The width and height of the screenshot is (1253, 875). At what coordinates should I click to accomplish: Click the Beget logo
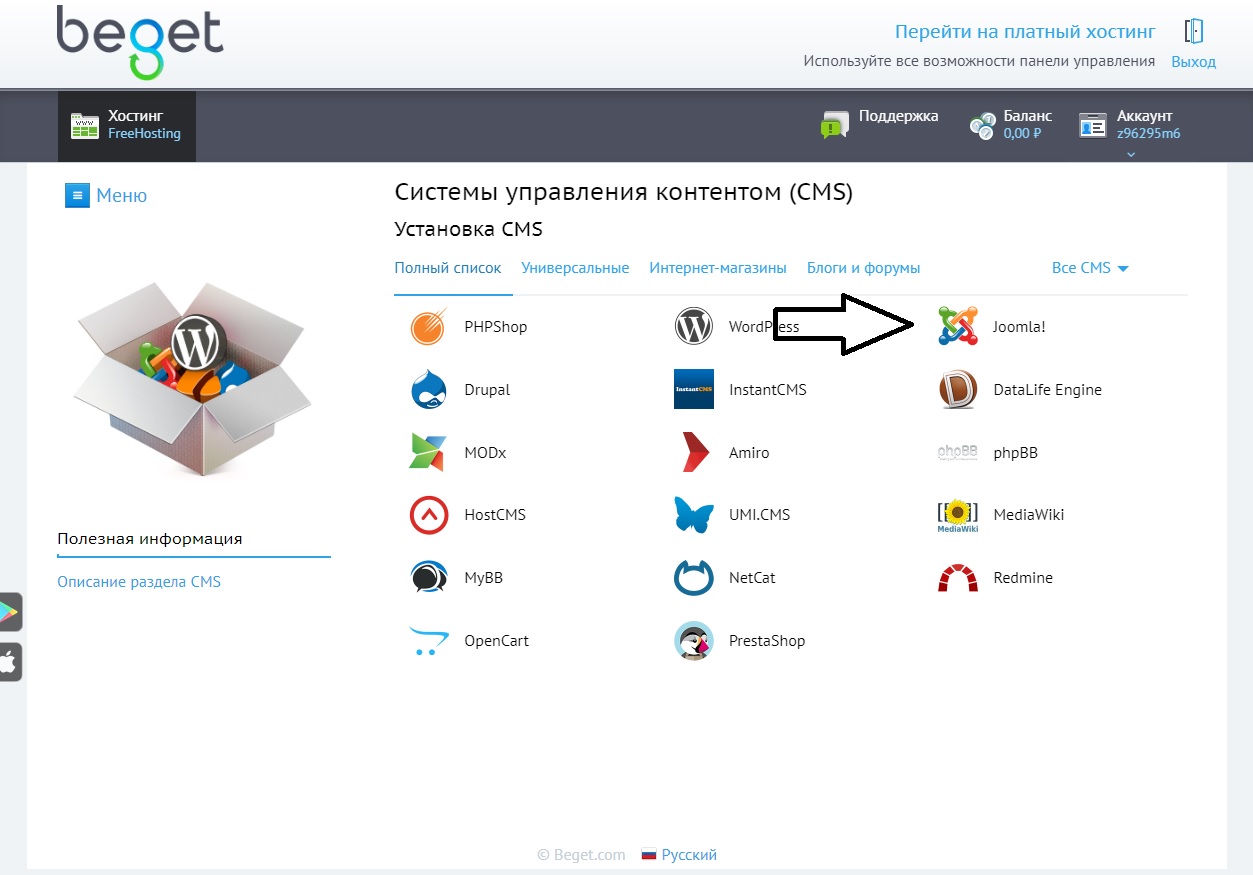tap(140, 42)
